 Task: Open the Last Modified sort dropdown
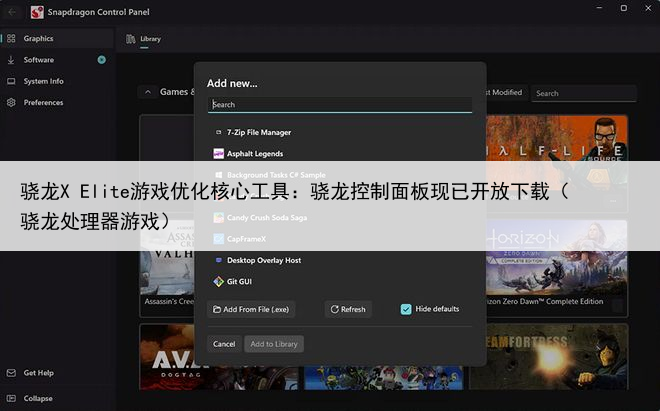pyautogui.click(x=502, y=93)
